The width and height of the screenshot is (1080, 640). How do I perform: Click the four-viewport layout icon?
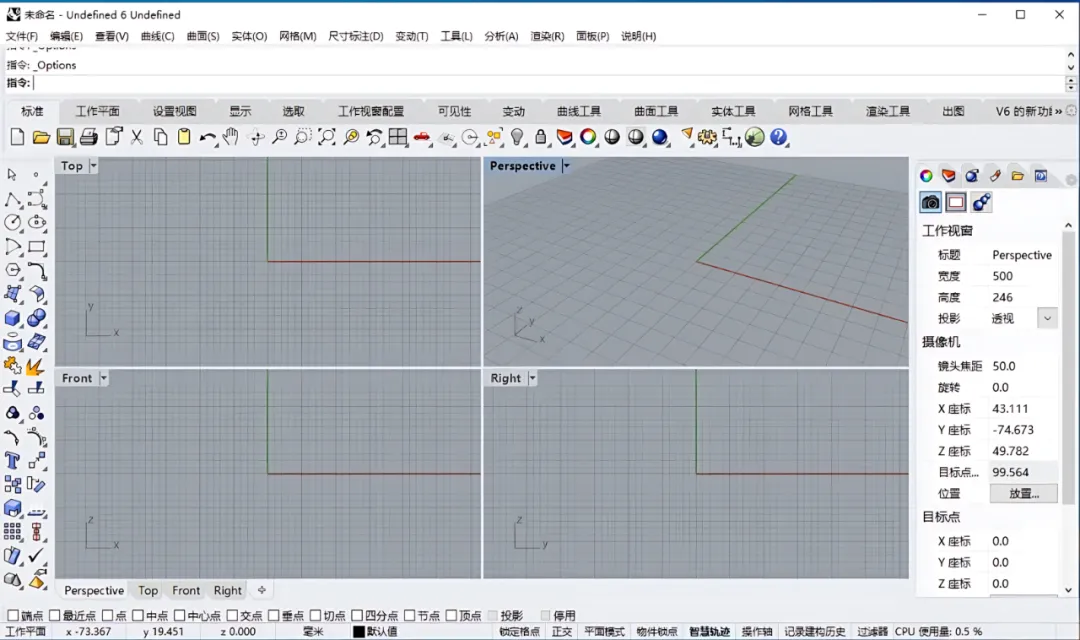tap(397, 137)
